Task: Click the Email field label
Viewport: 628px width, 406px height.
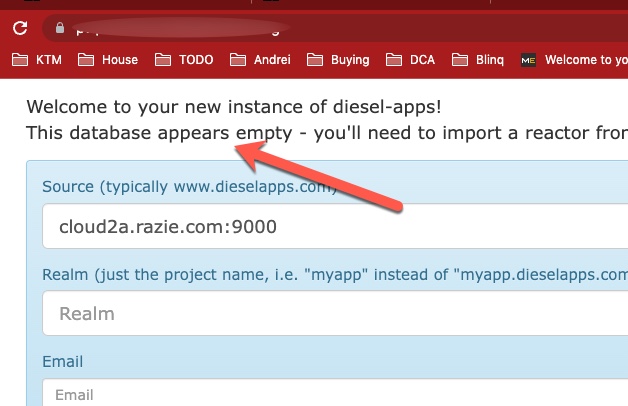Action: click(63, 361)
